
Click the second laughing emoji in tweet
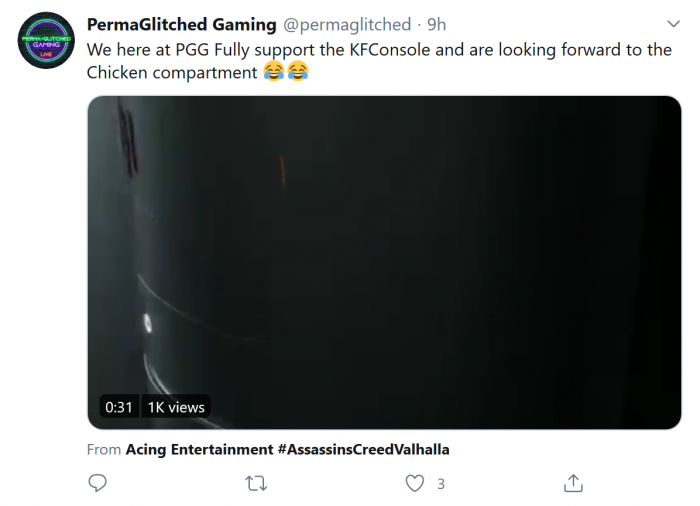298,72
